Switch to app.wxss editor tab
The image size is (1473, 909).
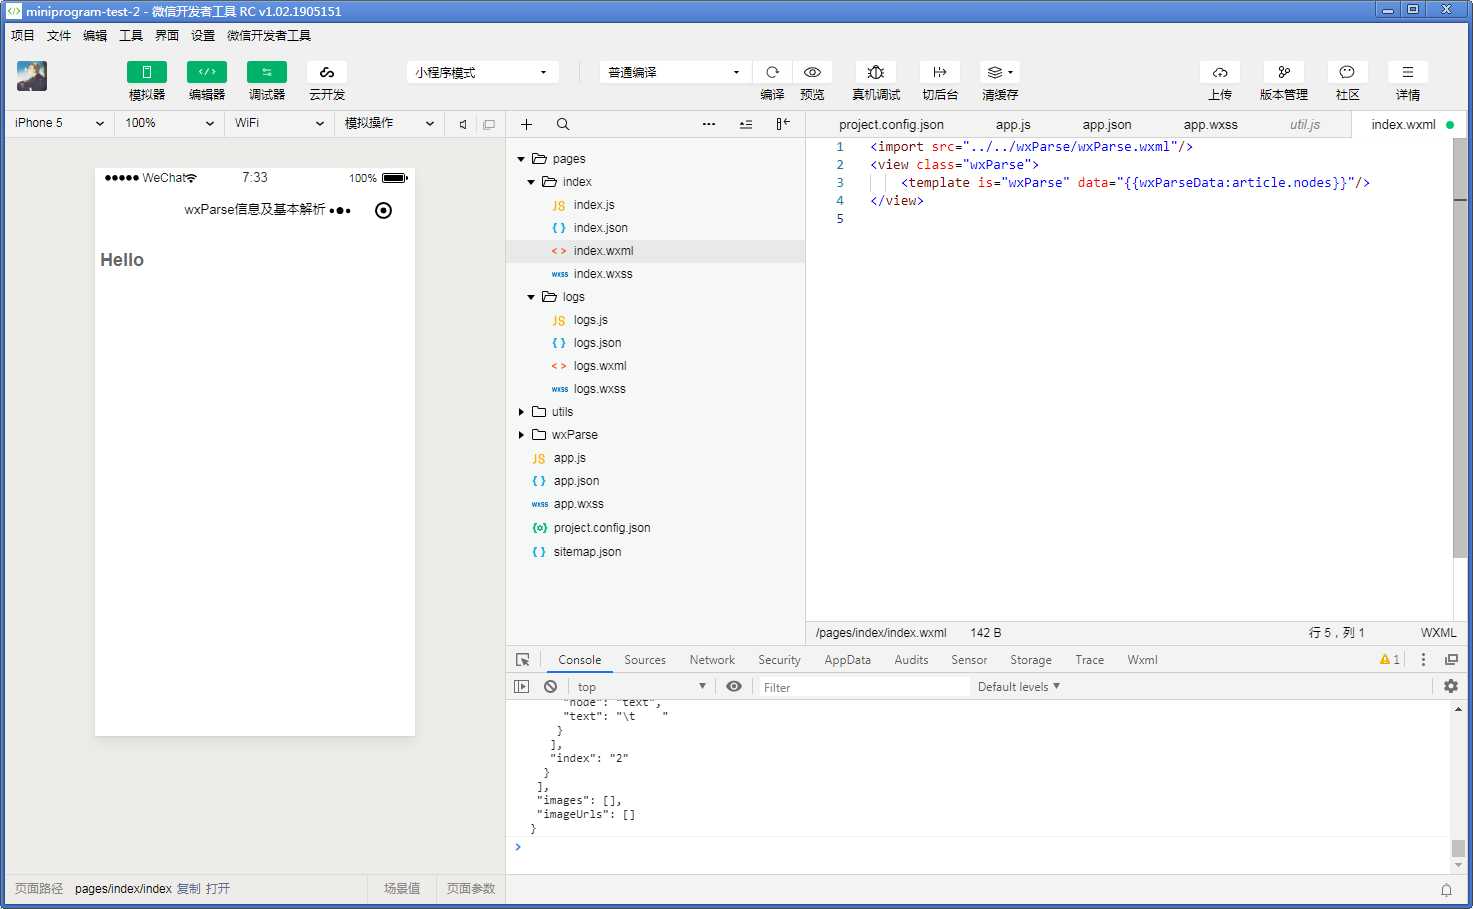click(1210, 125)
